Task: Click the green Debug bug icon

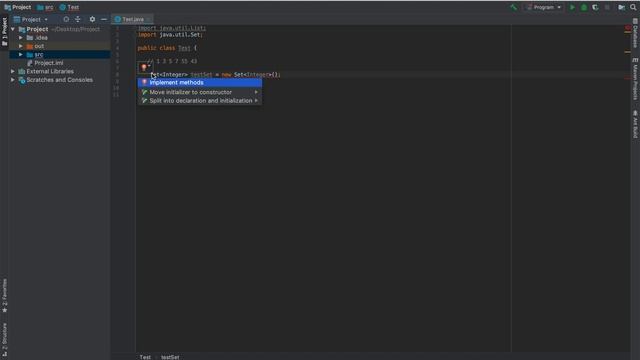Action: (x=584, y=7)
